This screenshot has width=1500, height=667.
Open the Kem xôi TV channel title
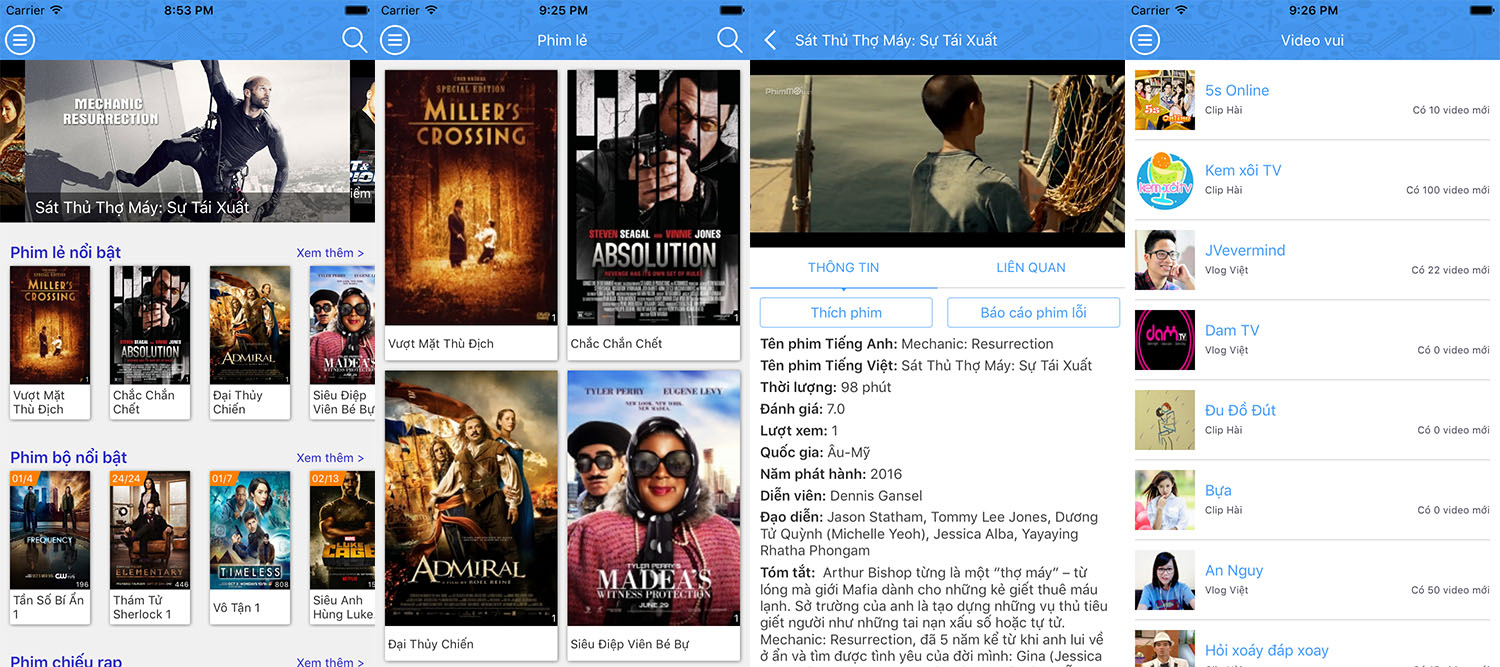[1243, 170]
